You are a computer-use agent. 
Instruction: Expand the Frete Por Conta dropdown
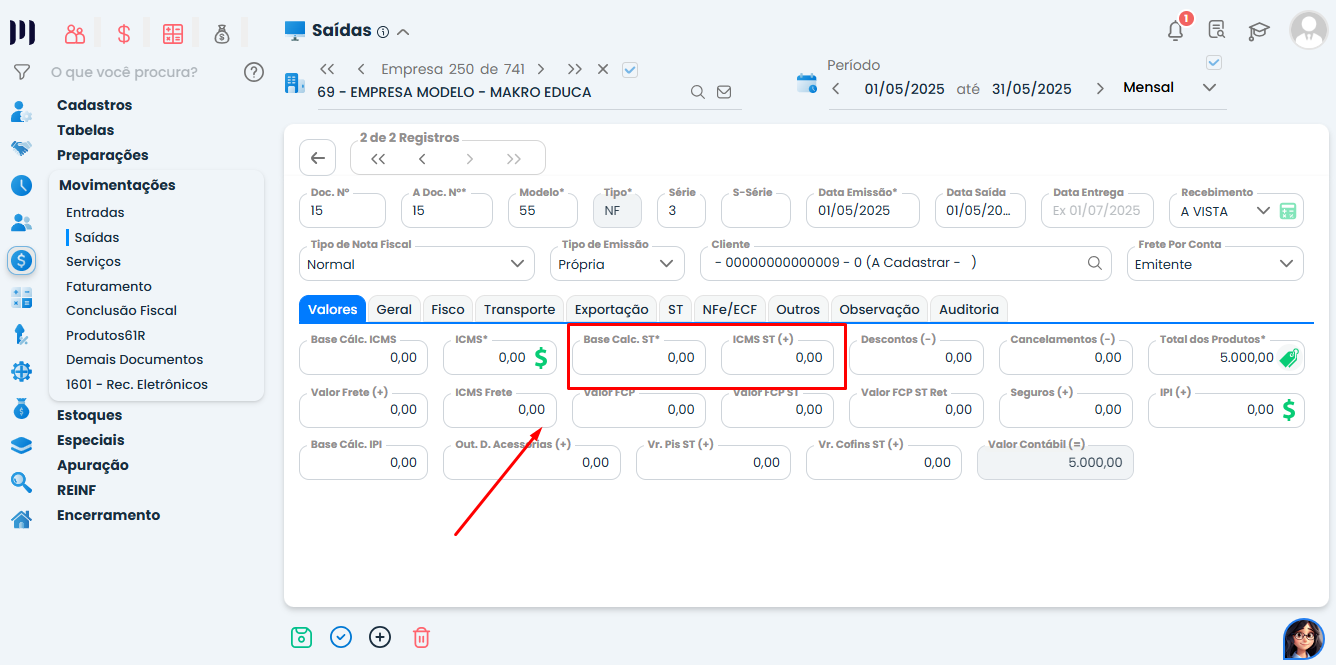pyautogui.click(x=1215, y=264)
